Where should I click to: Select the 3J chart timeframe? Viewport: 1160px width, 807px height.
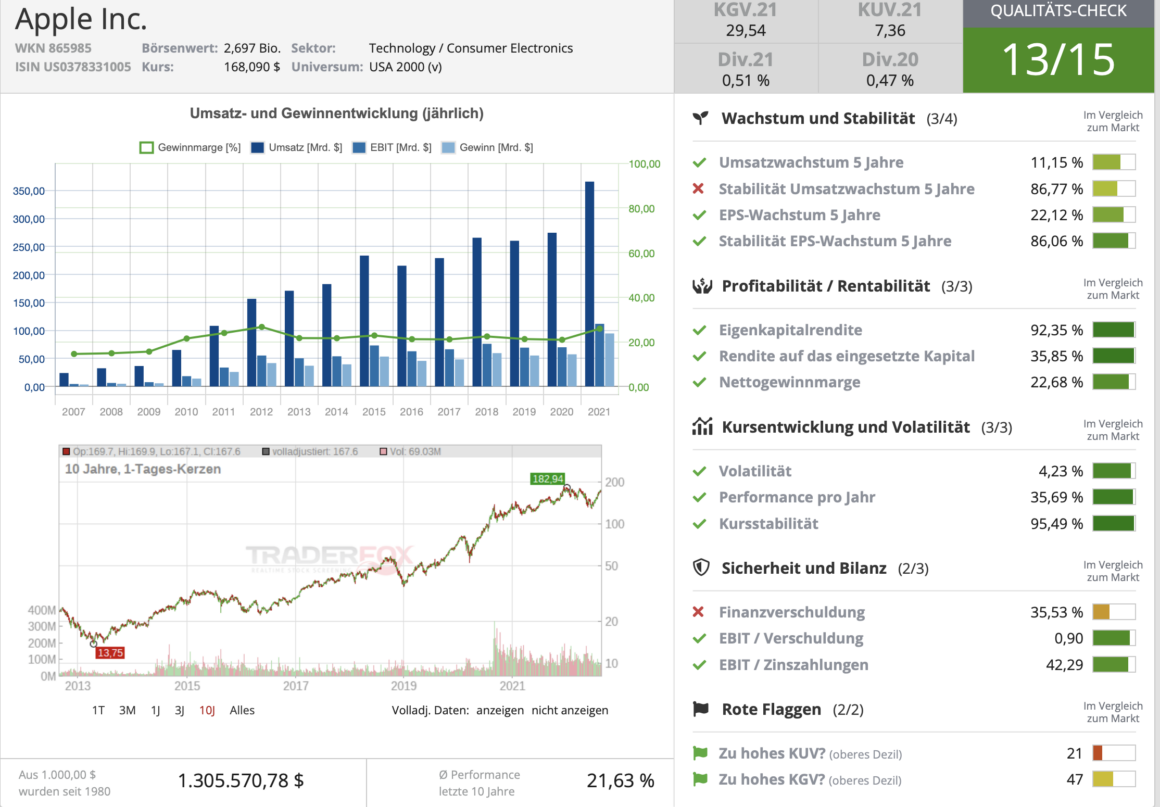180,710
